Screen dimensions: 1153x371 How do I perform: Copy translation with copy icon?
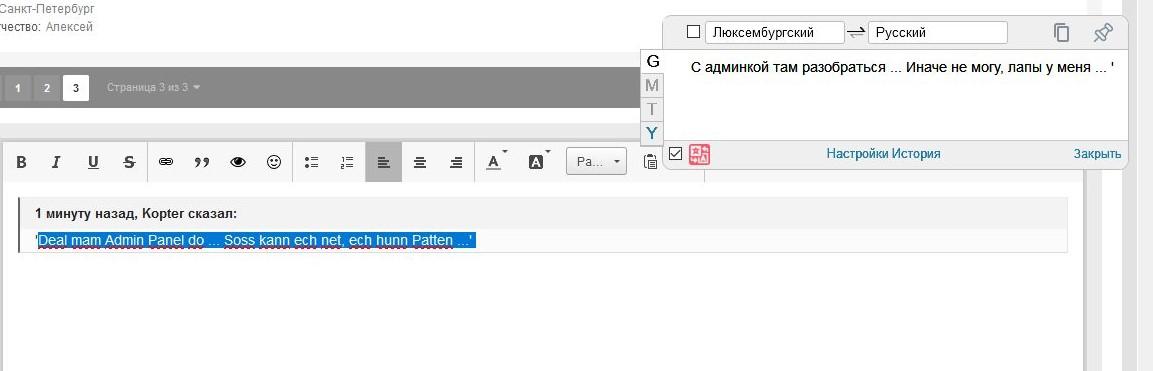pos(1061,32)
